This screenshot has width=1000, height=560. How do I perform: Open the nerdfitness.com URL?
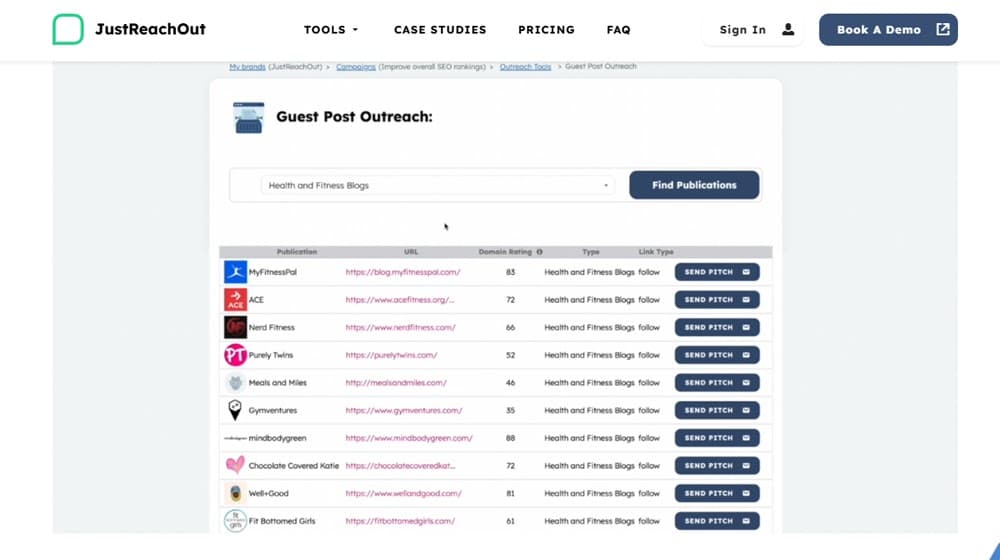pyautogui.click(x=401, y=327)
